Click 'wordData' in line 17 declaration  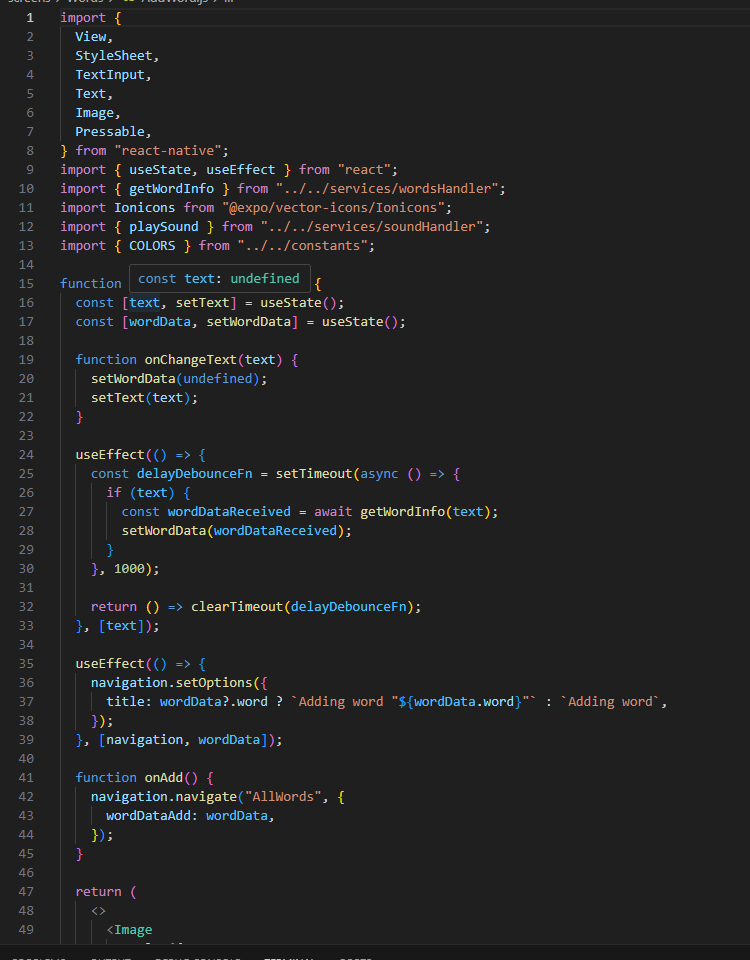[x=160, y=321]
